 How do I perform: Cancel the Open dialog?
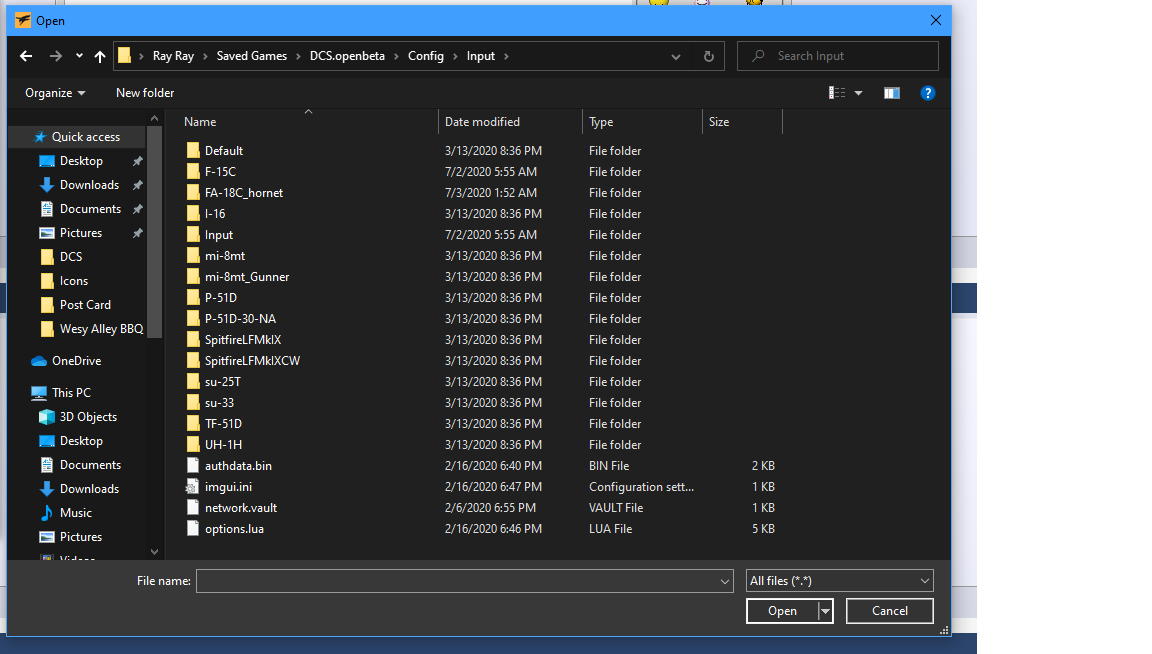[890, 611]
